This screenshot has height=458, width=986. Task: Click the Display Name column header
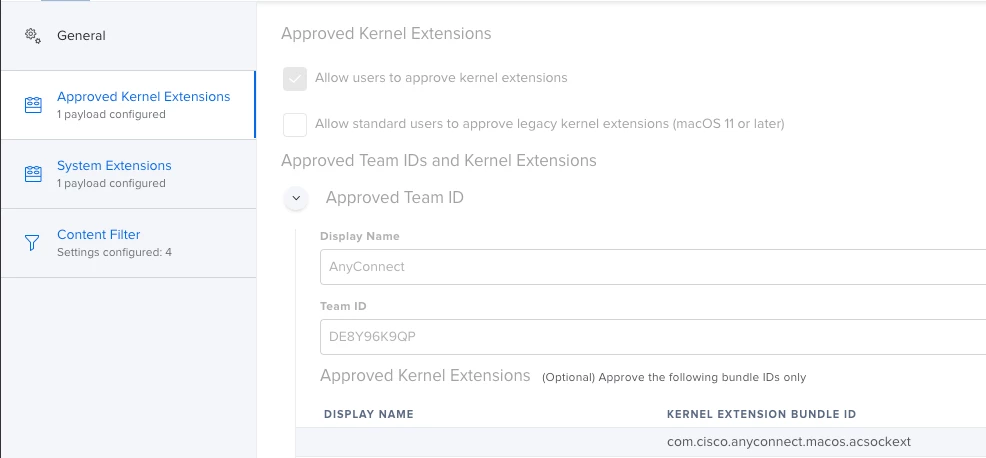[368, 414]
